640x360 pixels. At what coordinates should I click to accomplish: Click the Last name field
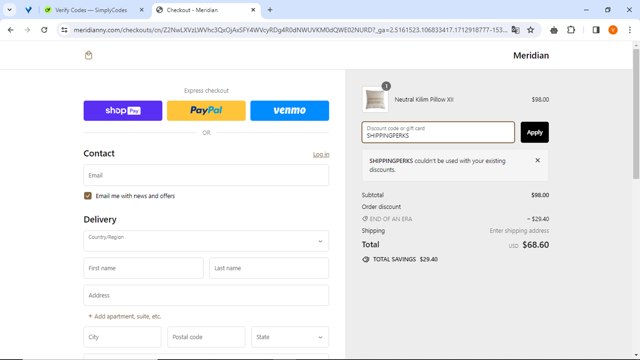269,268
